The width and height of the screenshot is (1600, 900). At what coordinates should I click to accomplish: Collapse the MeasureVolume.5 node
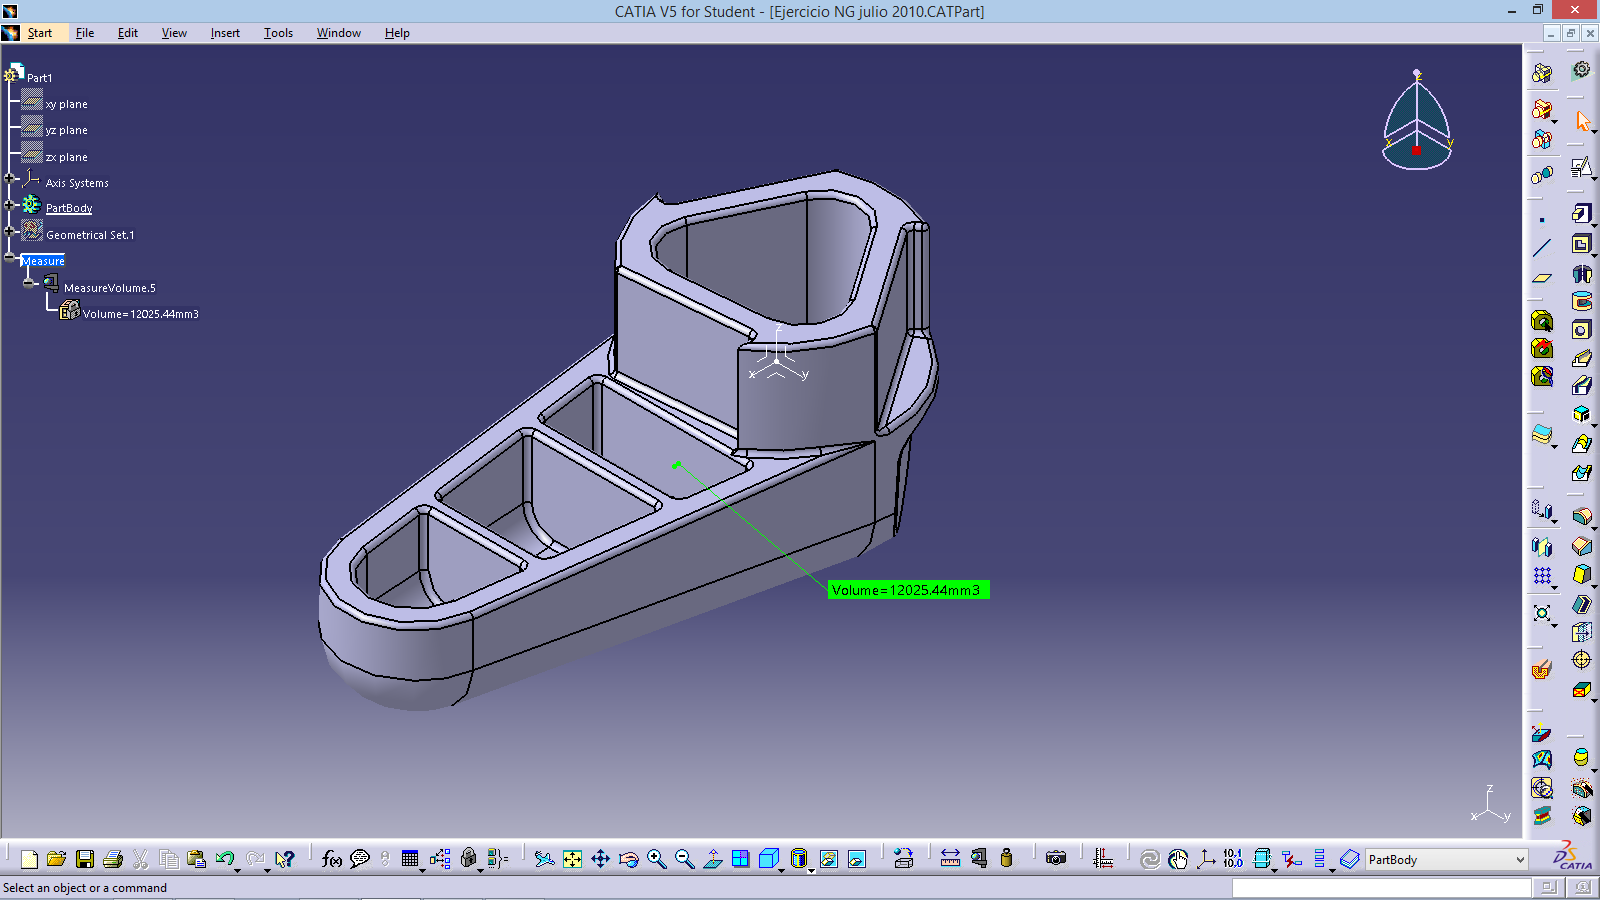[29, 283]
